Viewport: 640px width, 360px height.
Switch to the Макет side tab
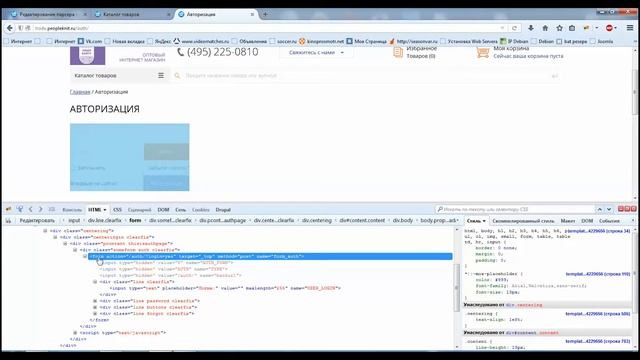click(x=567, y=221)
